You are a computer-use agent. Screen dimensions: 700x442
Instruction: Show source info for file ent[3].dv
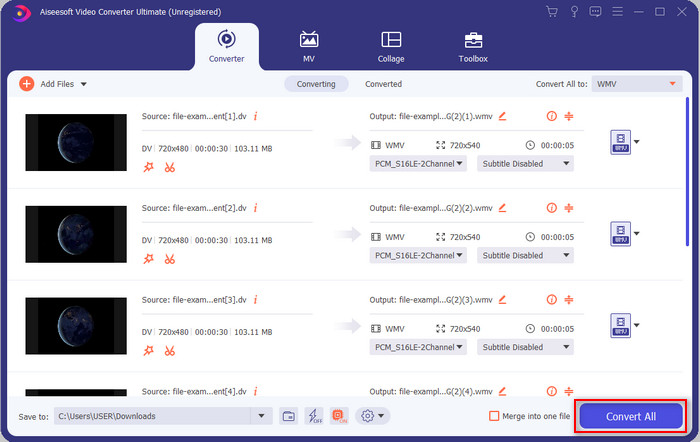coord(255,300)
